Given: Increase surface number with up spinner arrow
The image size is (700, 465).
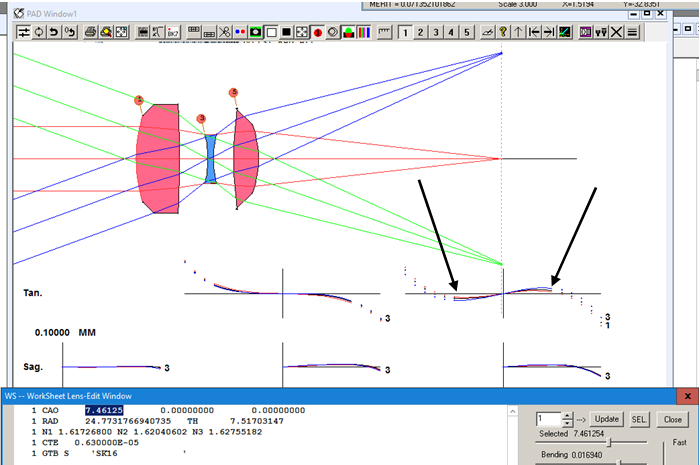Looking at the screenshot, I should click(567, 416).
